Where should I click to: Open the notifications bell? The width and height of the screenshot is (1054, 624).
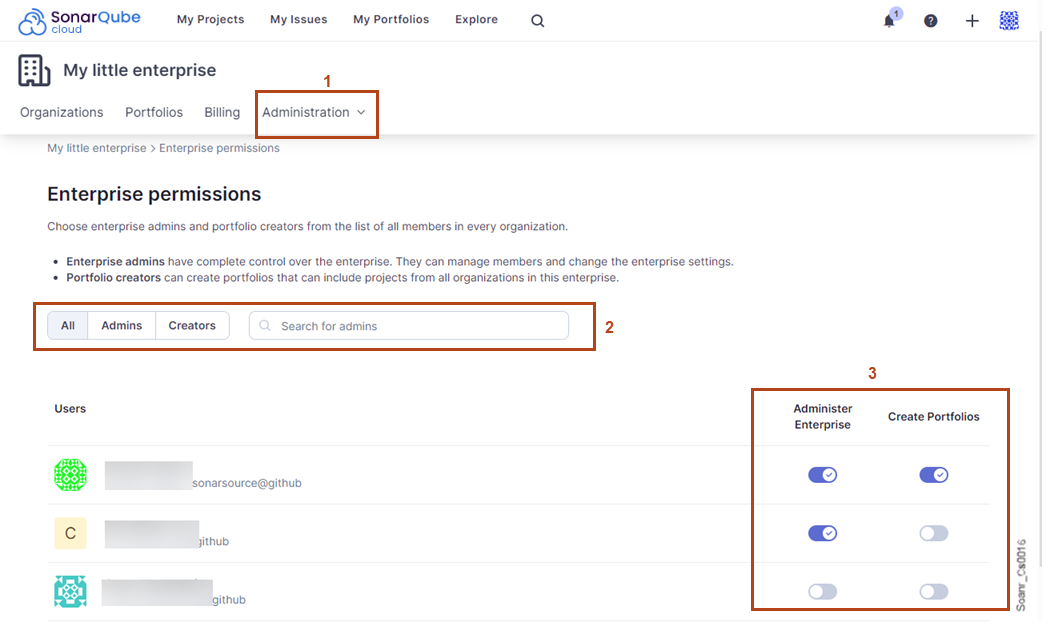(888, 20)
